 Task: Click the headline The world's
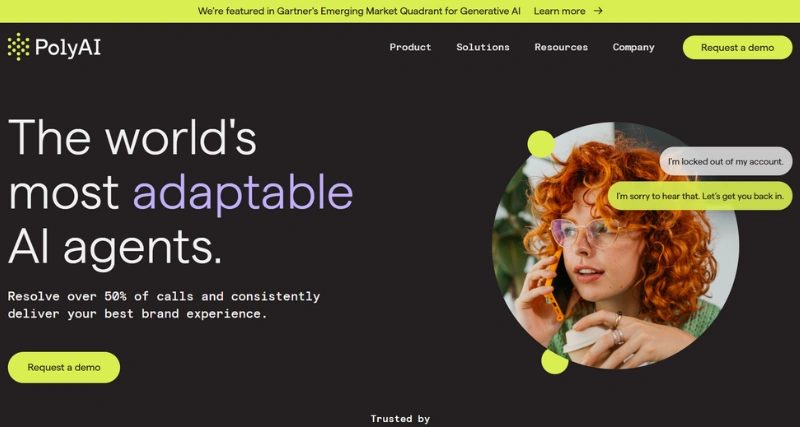point(132,137)
